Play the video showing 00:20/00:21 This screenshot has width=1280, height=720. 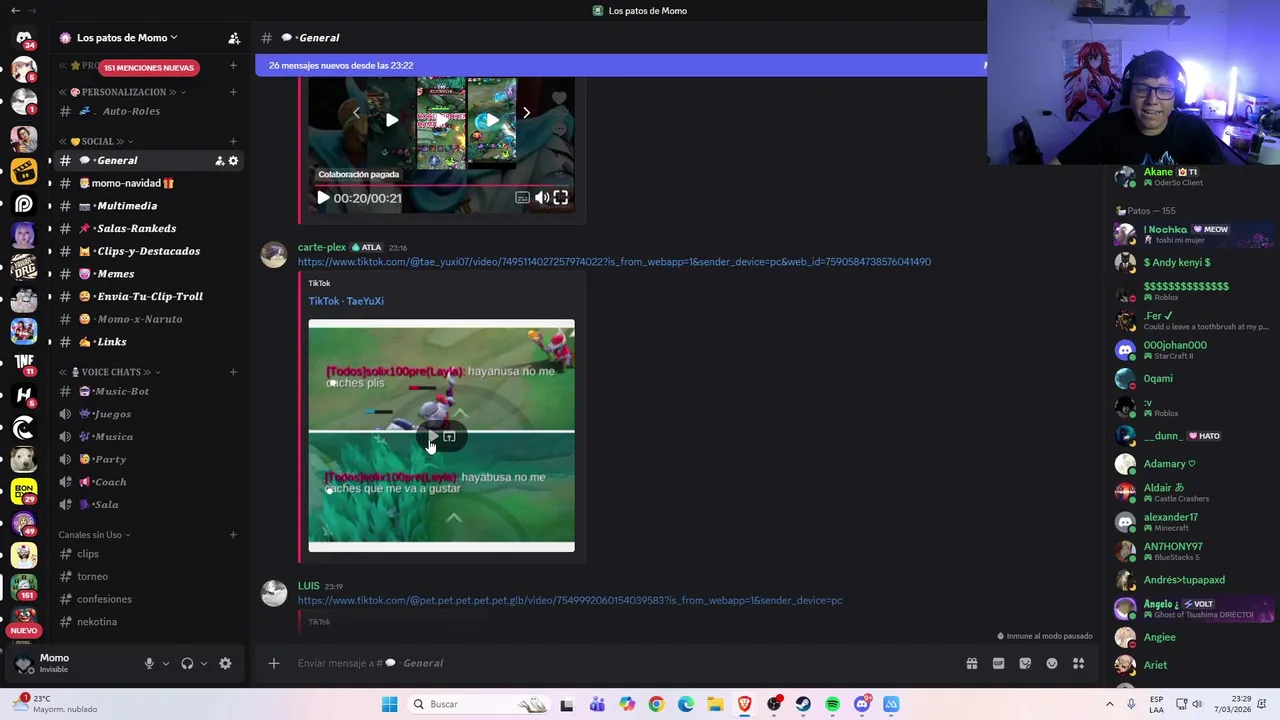tap(323, 198)
